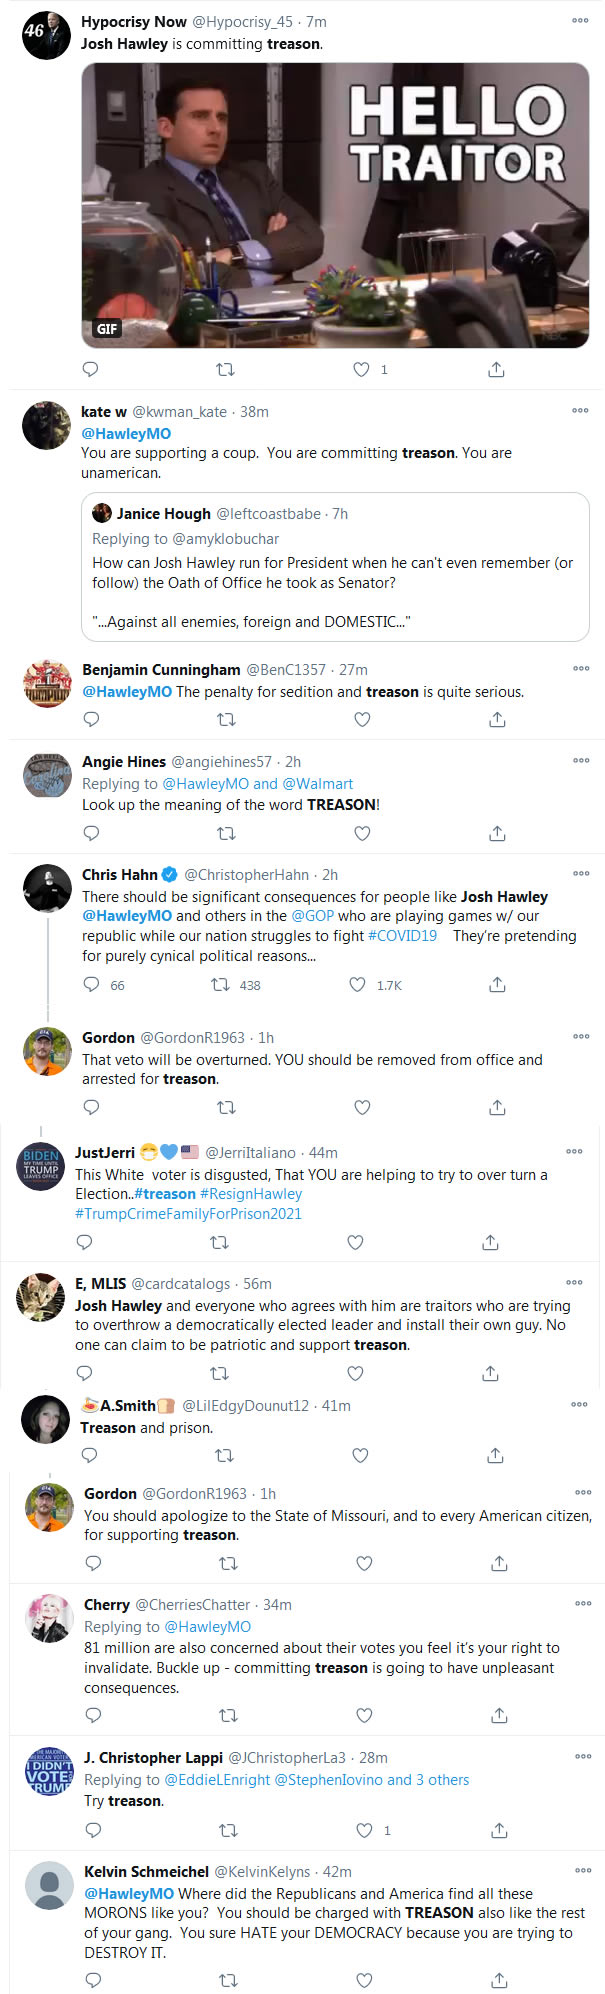
Task: Share the E, MLIS tweet
Action: click(490, 1373)
